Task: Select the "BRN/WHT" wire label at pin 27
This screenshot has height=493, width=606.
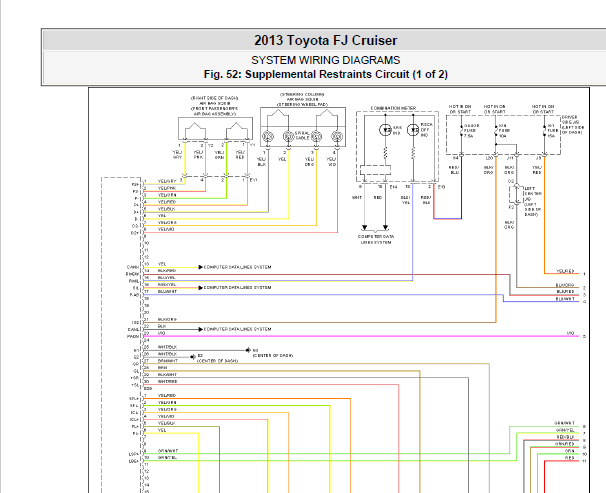Action: (167, 360)
